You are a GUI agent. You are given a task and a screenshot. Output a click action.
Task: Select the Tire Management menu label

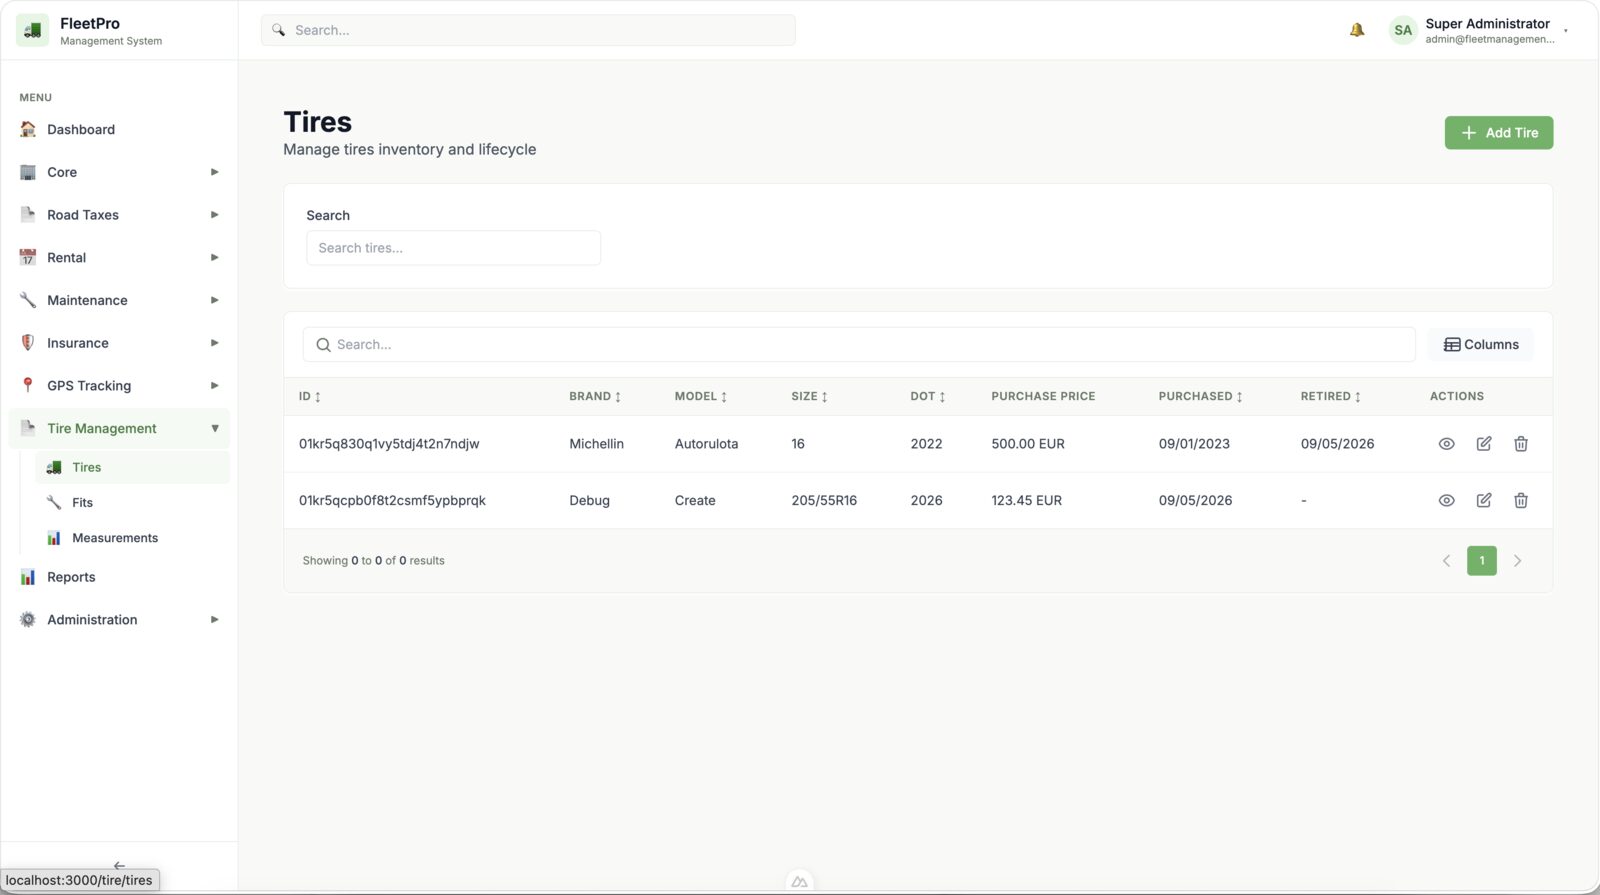(x=102, y=428)
